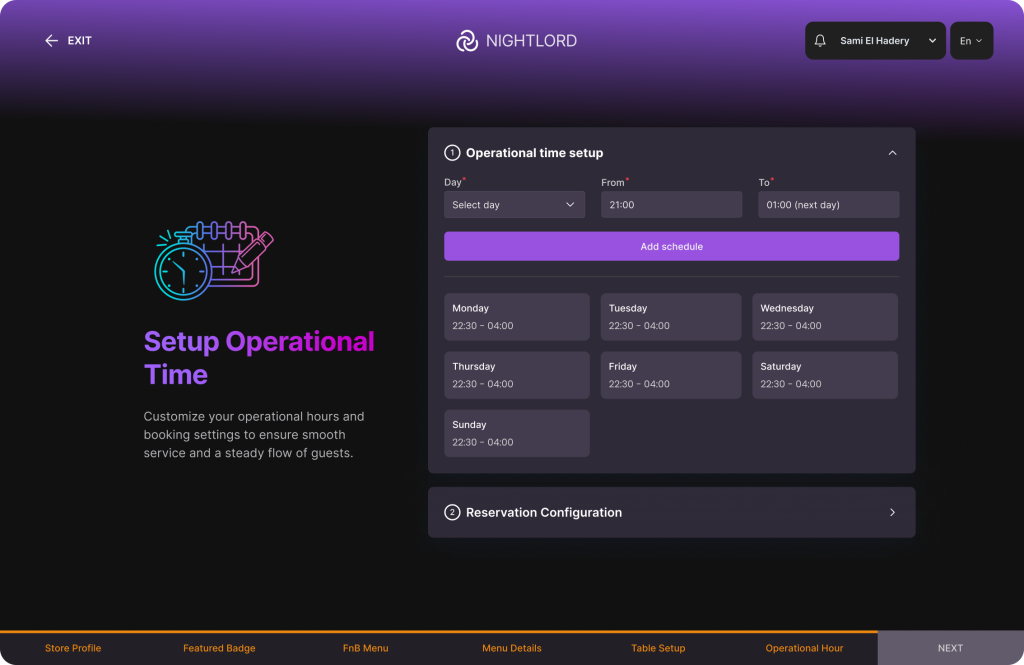The width and height of the screenshot is (1024, 665).
Task: Click the From time field 21:00
Action: coord(671,204)
